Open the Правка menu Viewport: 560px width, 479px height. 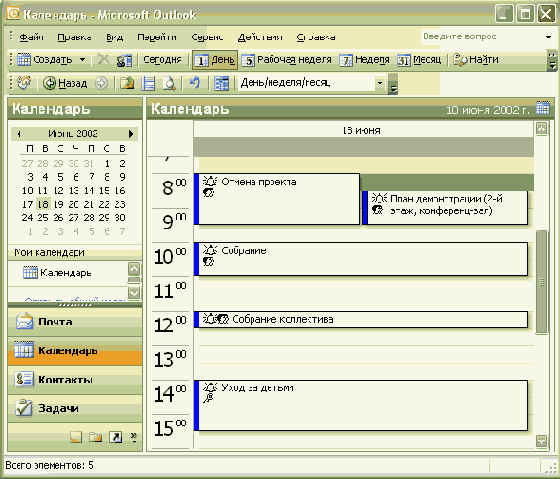pyautogui.click(x=74, y=37)
